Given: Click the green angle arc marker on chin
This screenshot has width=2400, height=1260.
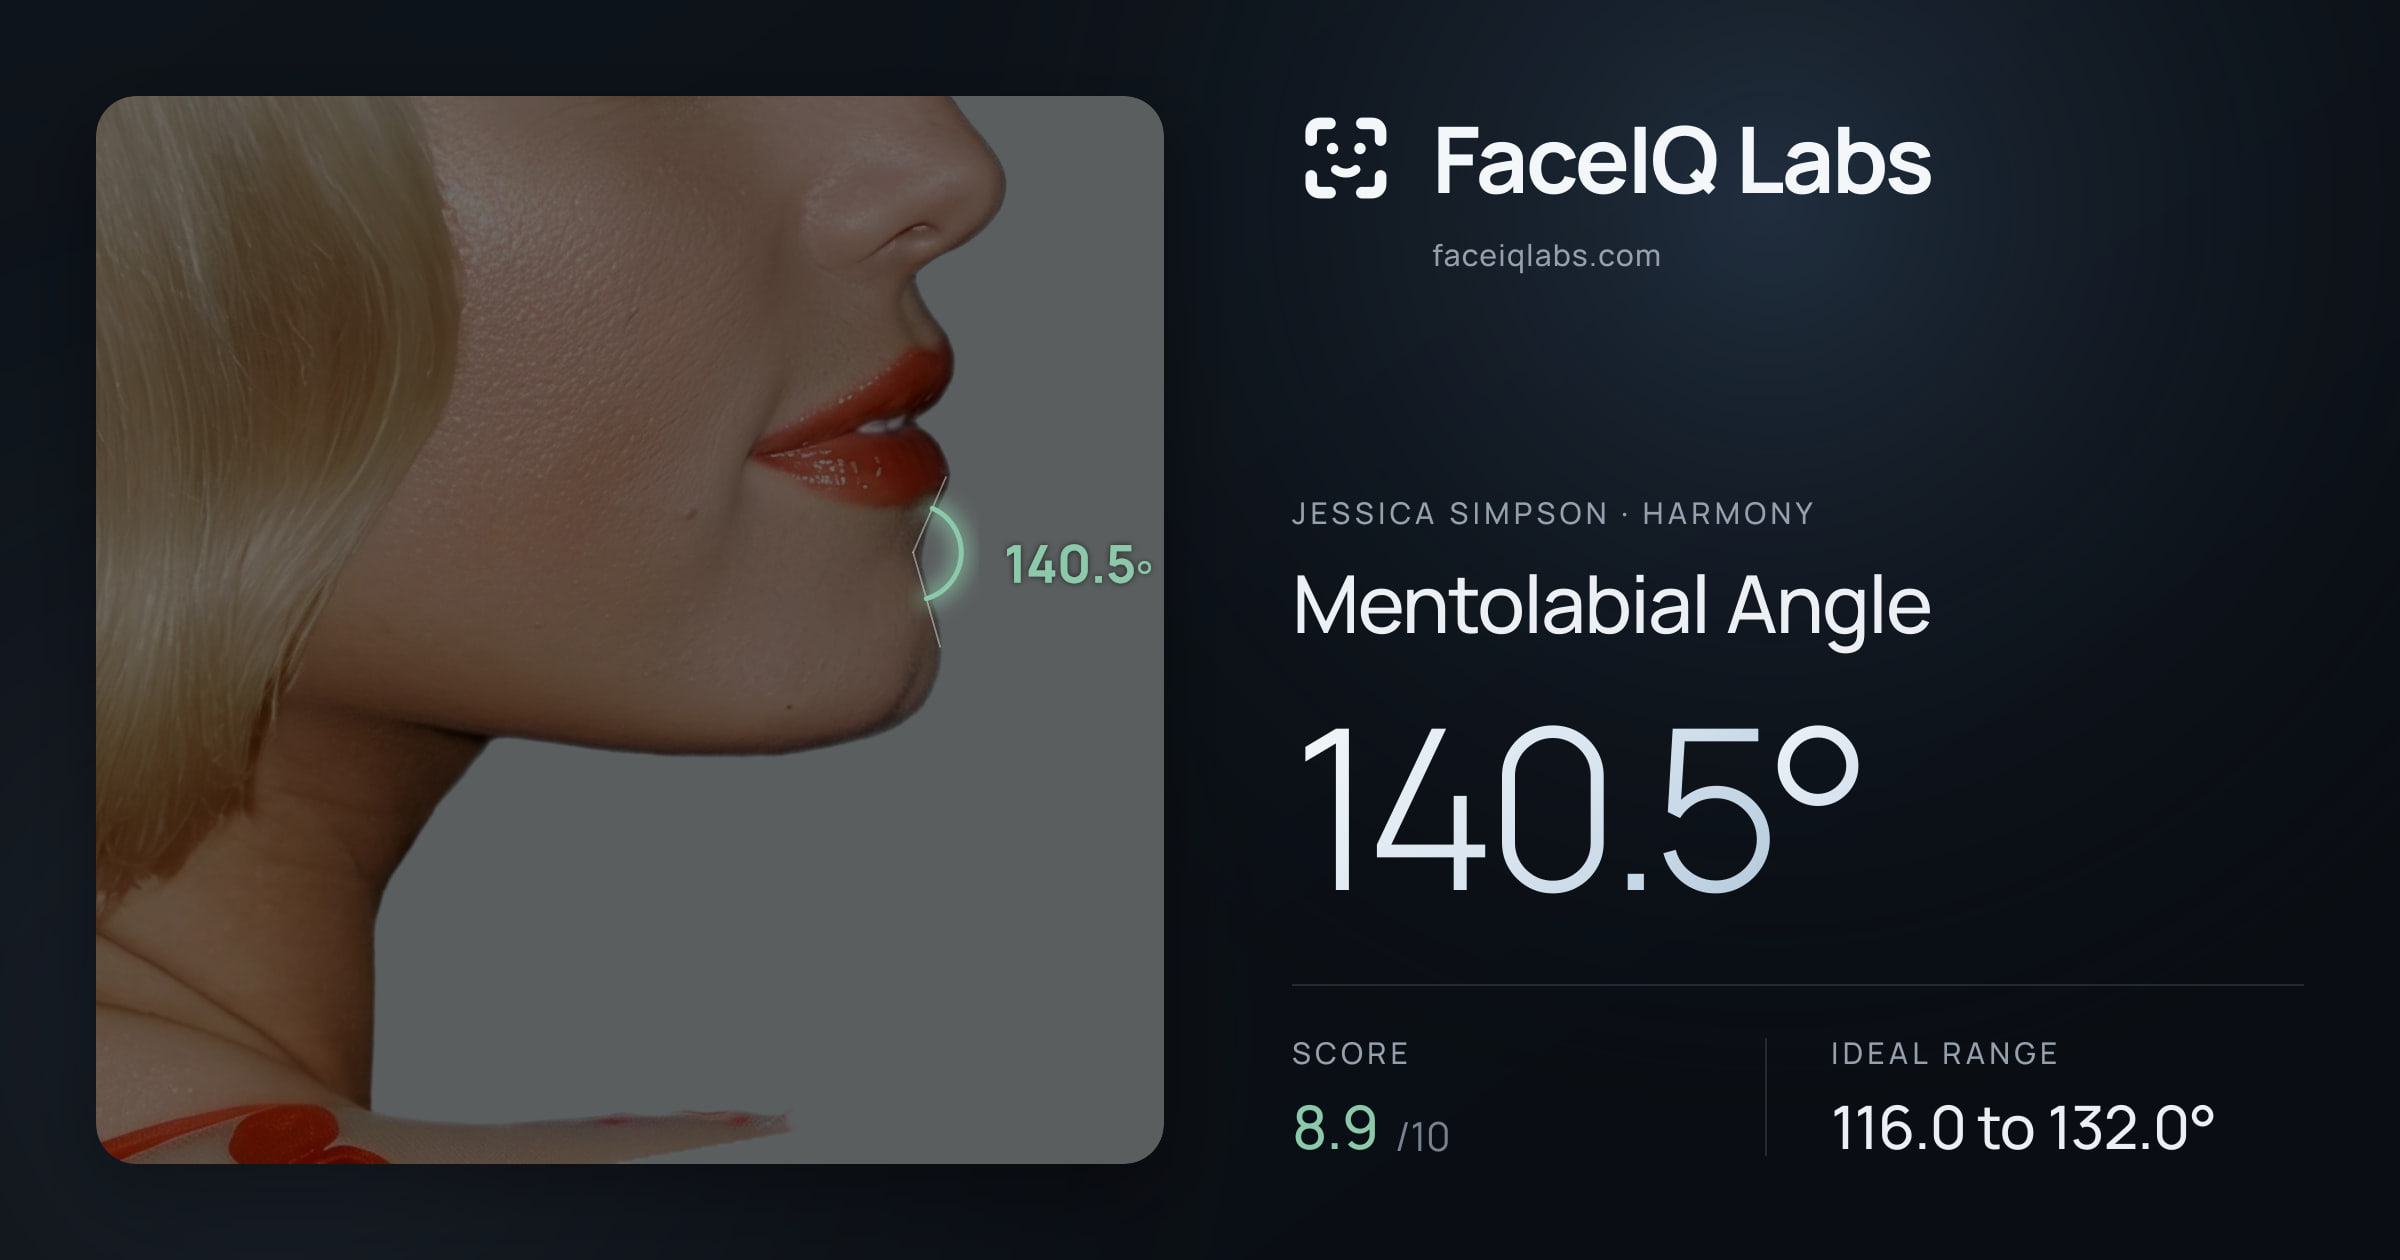Looking at the screenshot, I should pyautogui.click(x=944, y=554).
